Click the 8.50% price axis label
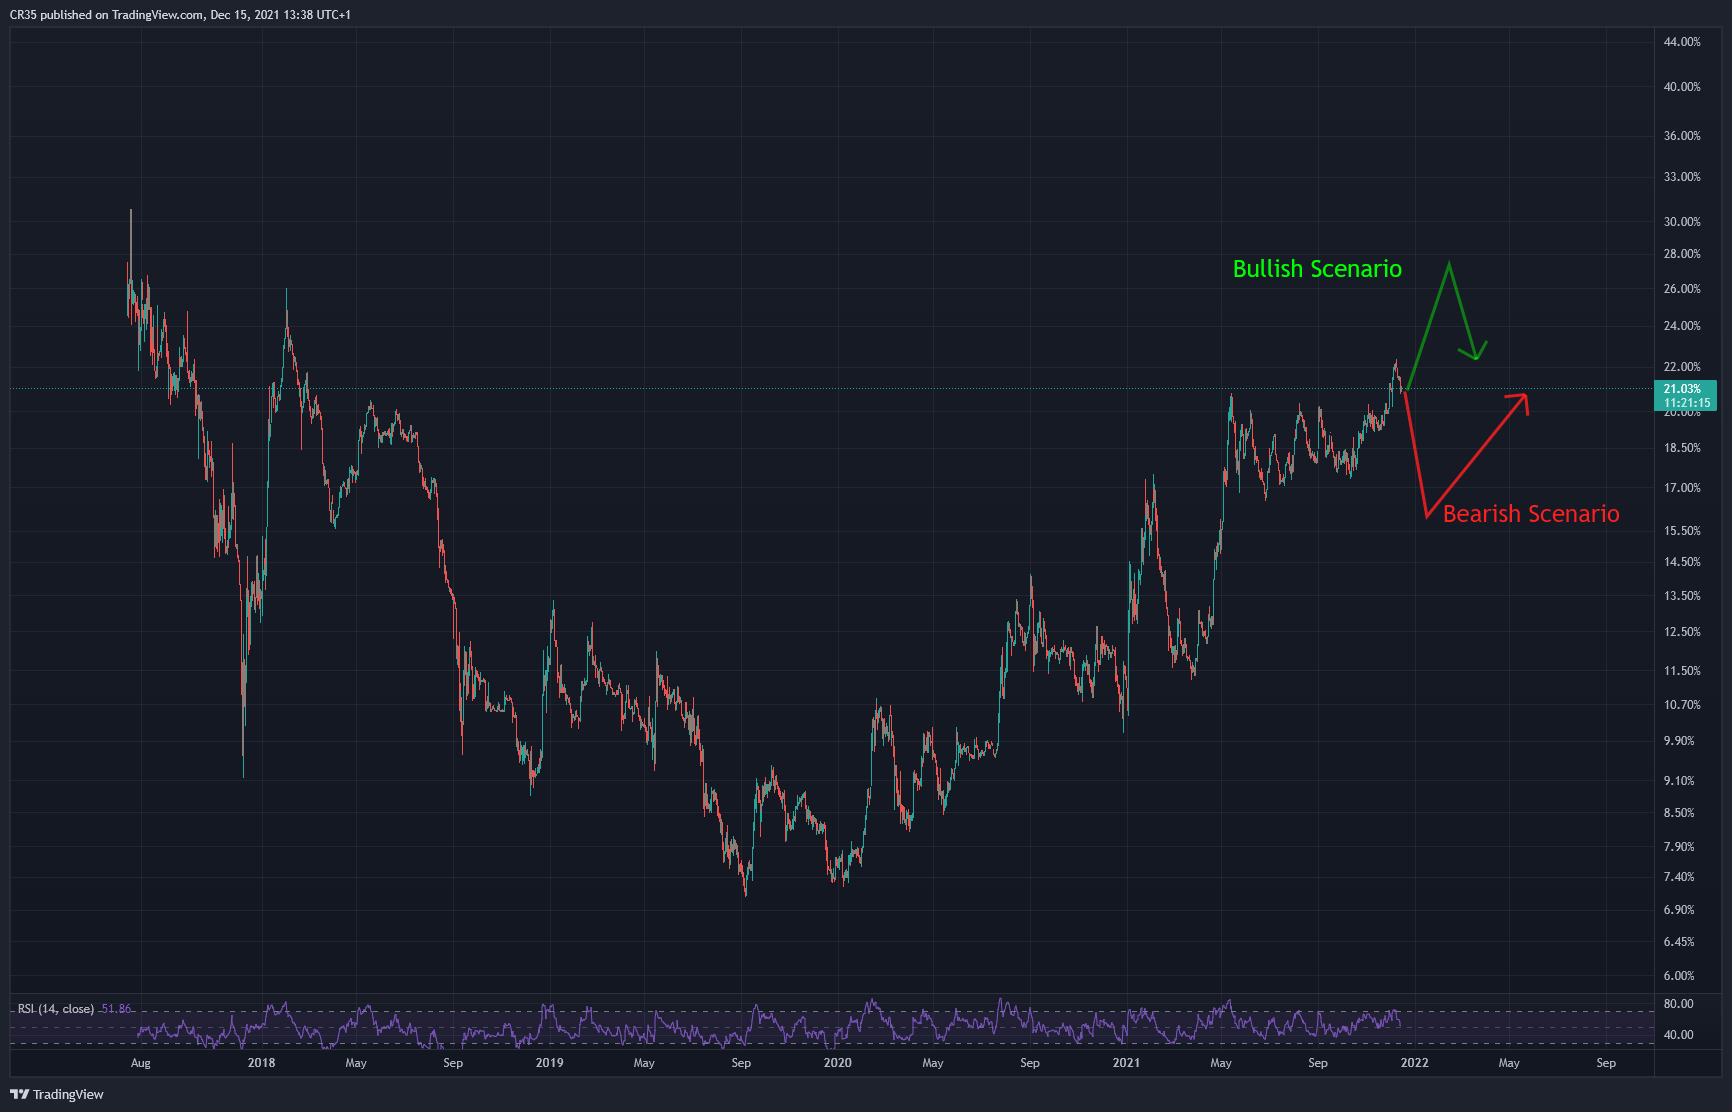 click(1679, 813)
